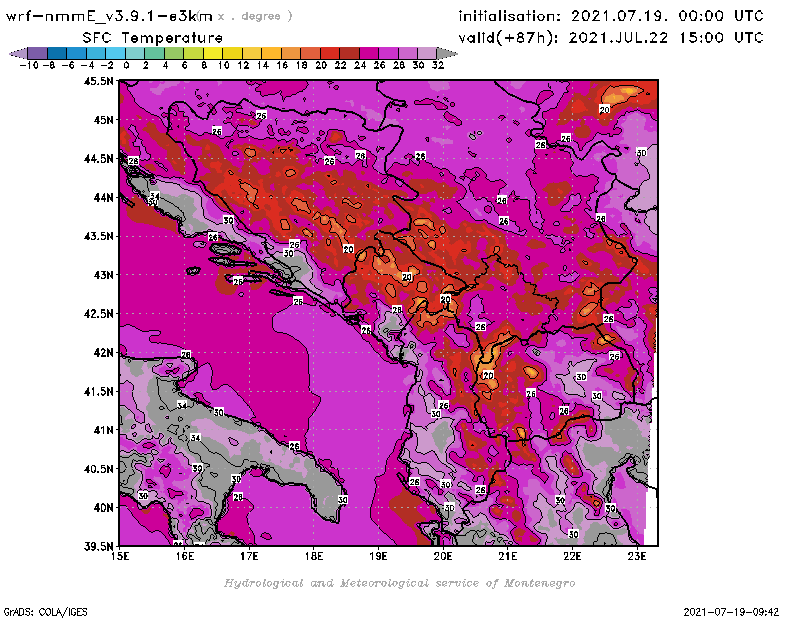Click the '41N' latitude label

[103, 430]
